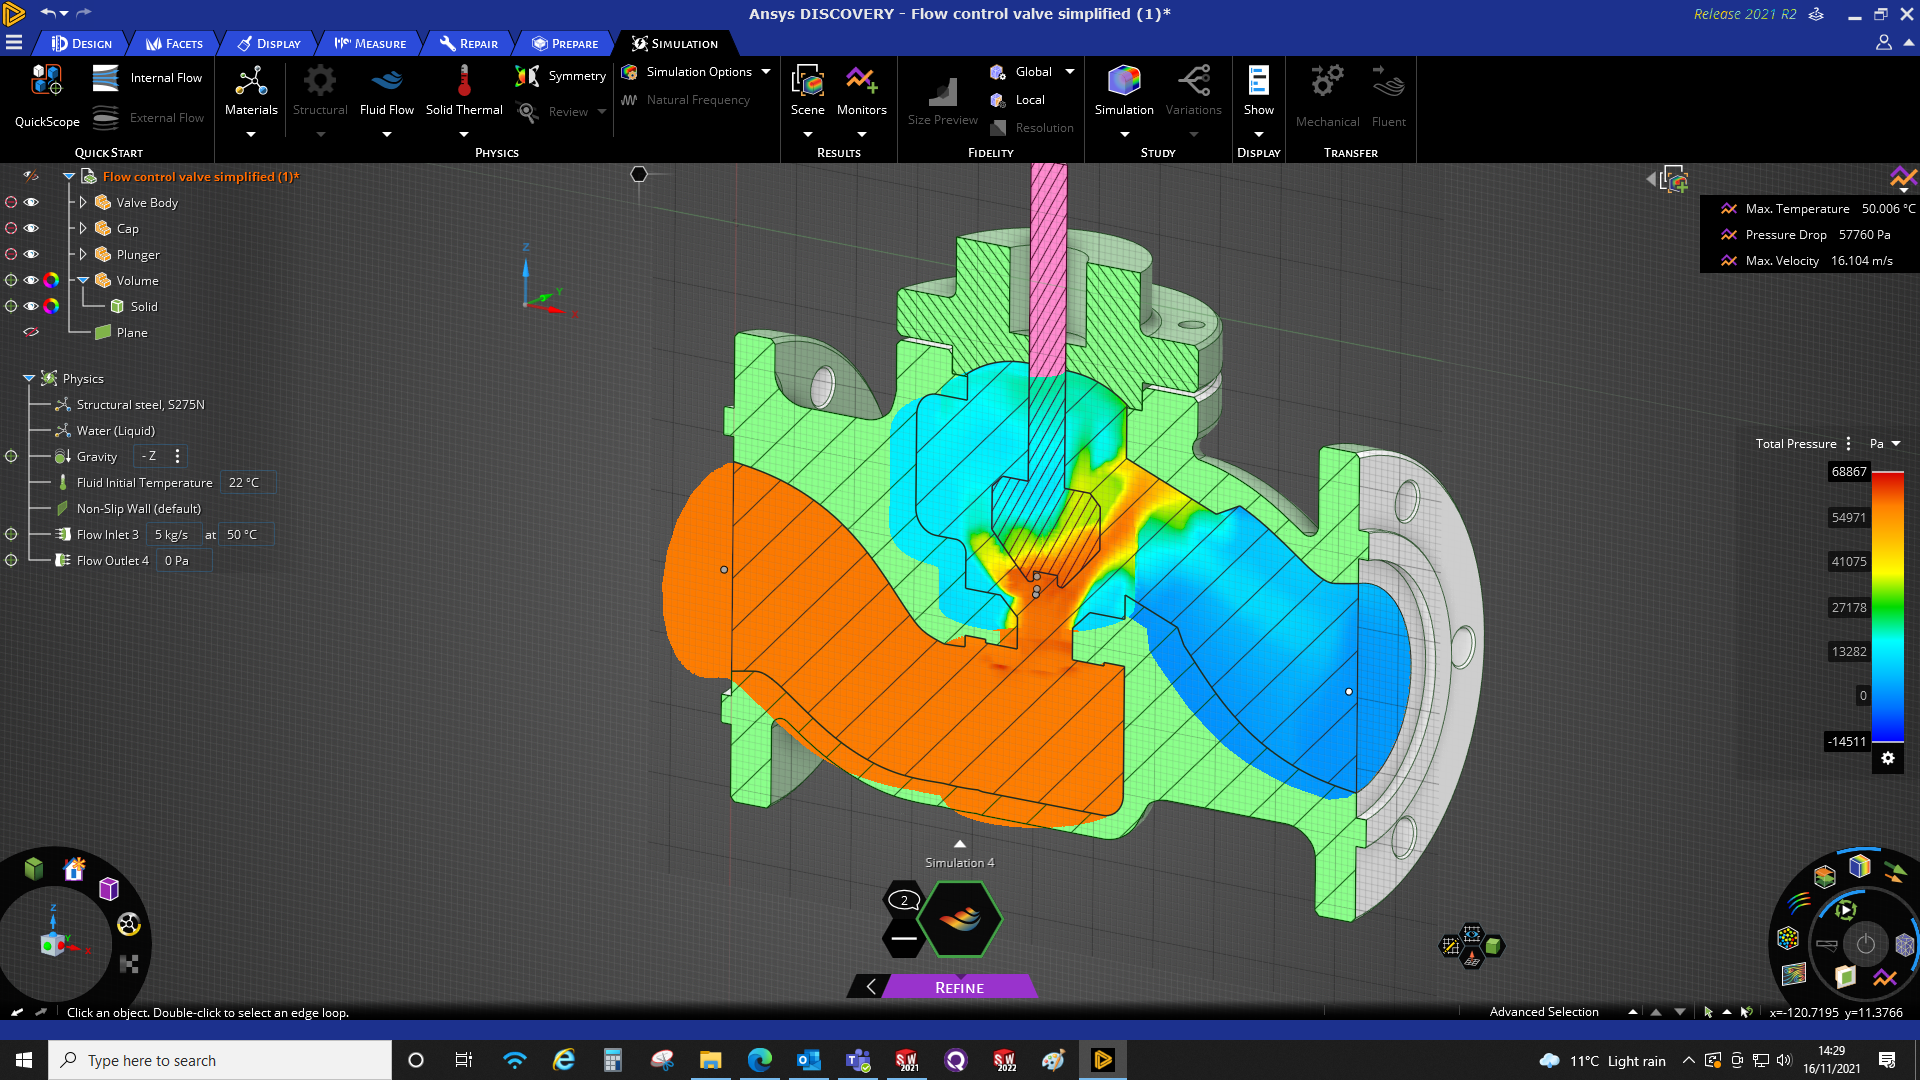Open the QuickScope tool

(x=47, y=96)
